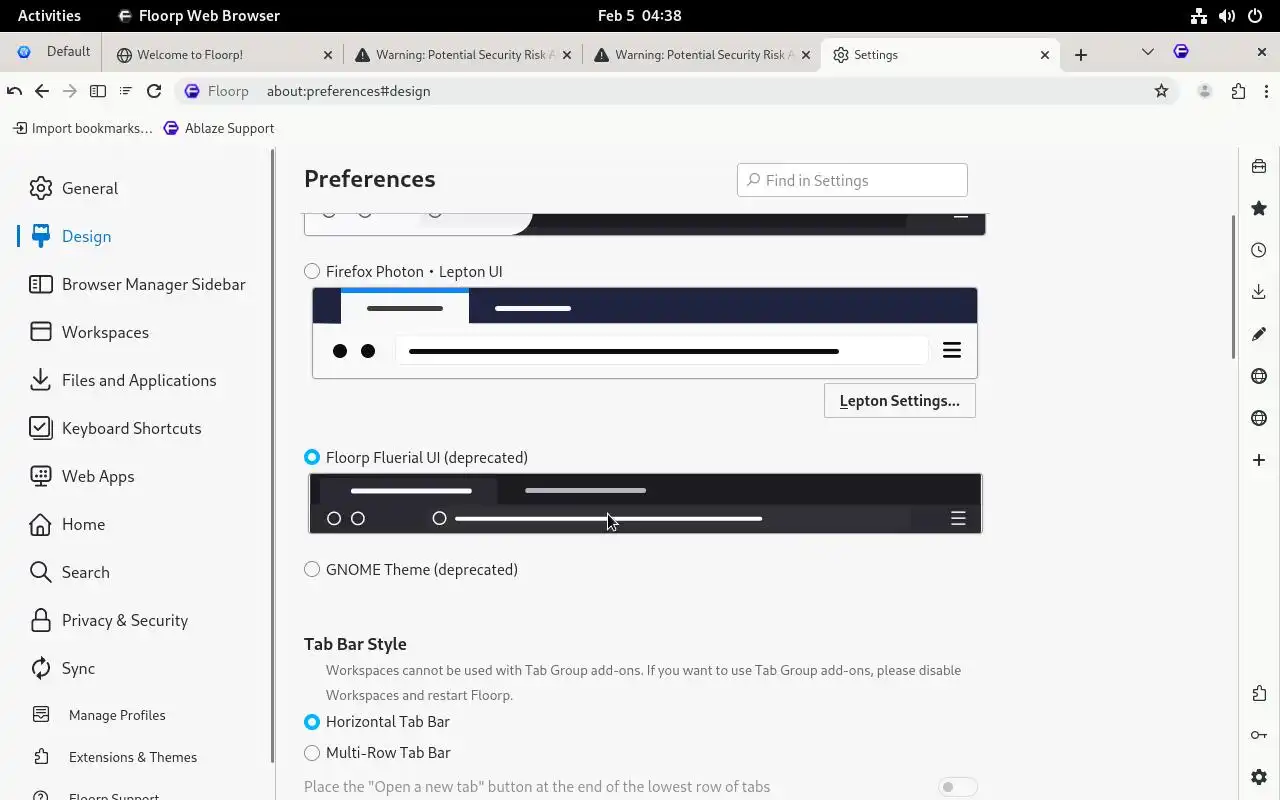The height and width of the screenshot is (800, 1280).
Task: Open GNOME Activities overview
Action: coord(49,15)
